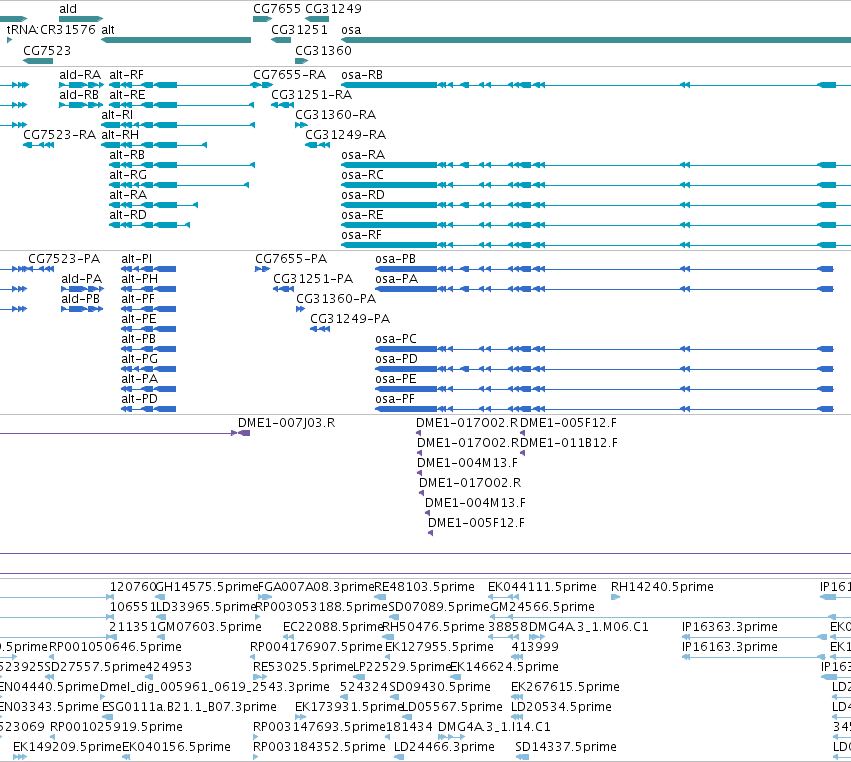Select the CG31249-RA transcript label
This screenshot has width=851, height=762.
tap(346, 135)
